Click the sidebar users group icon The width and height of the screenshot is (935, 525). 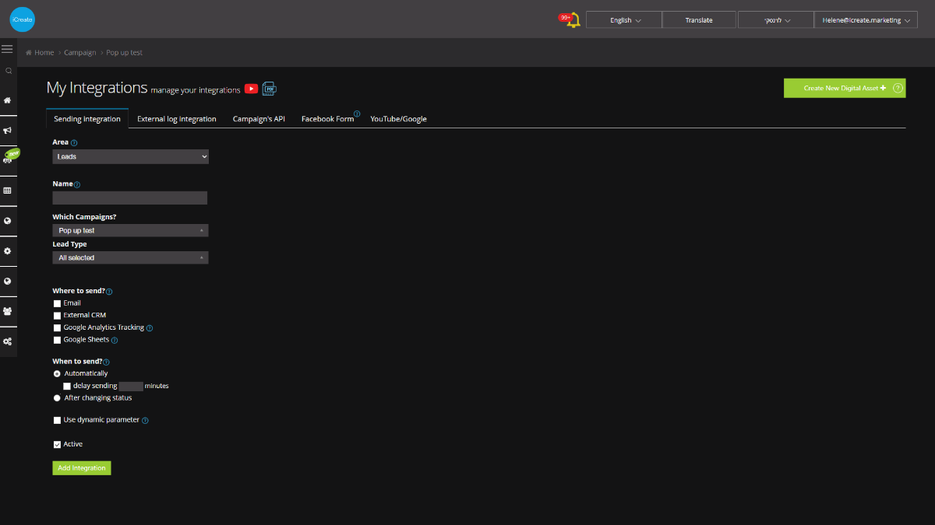[x=7, y=311]
